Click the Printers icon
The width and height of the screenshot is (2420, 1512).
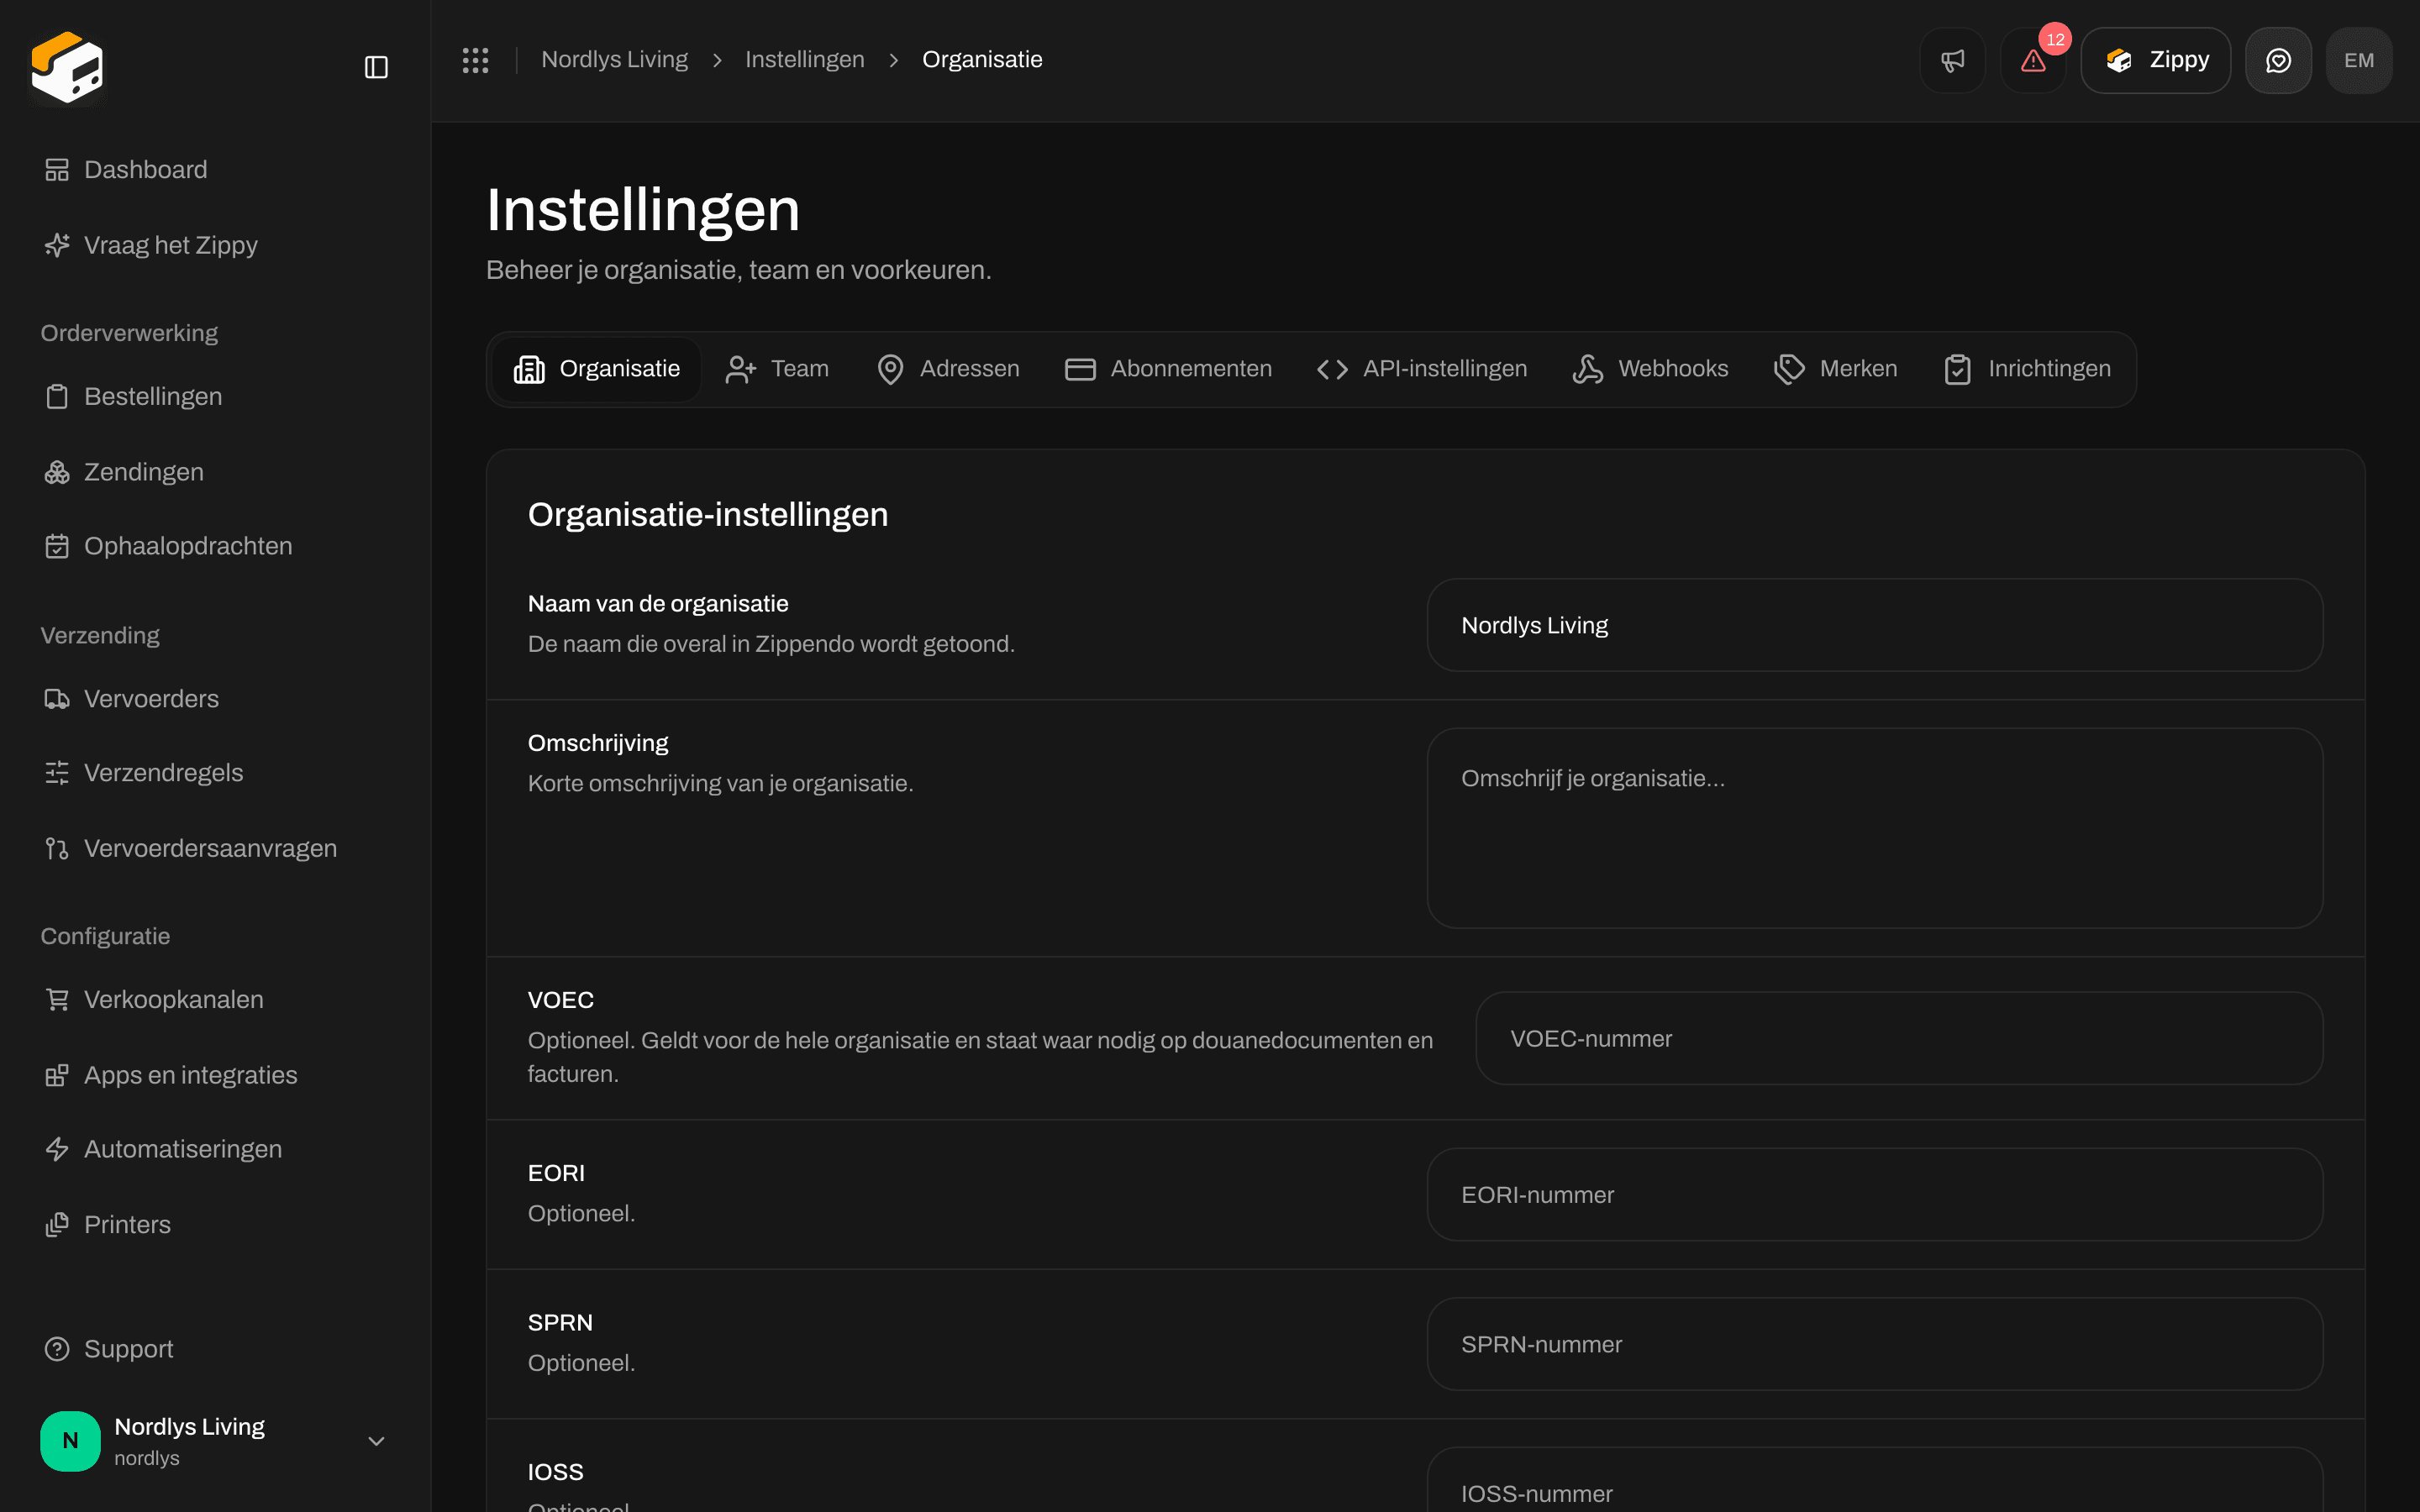point(57,1225)
